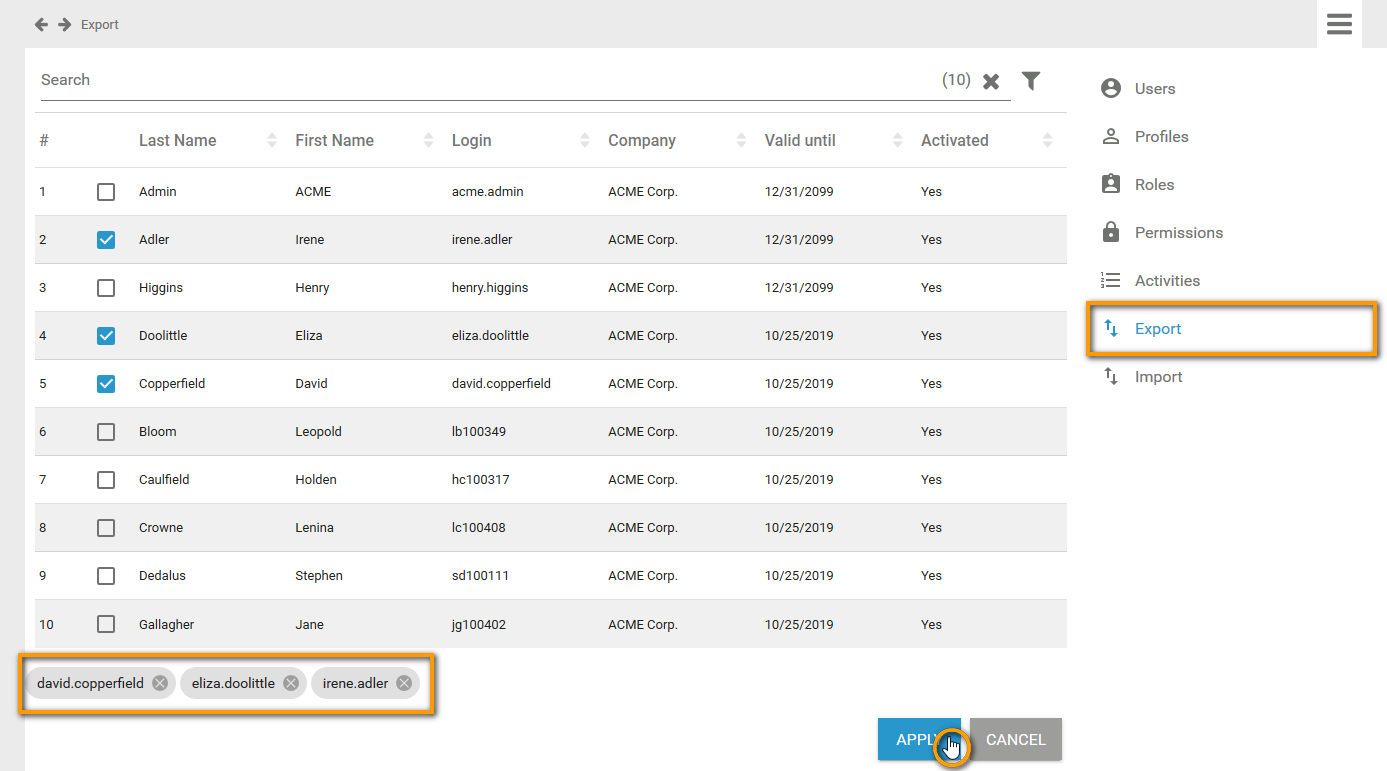
Task: Open the filter funnel icon
Action: point(1031,81)
